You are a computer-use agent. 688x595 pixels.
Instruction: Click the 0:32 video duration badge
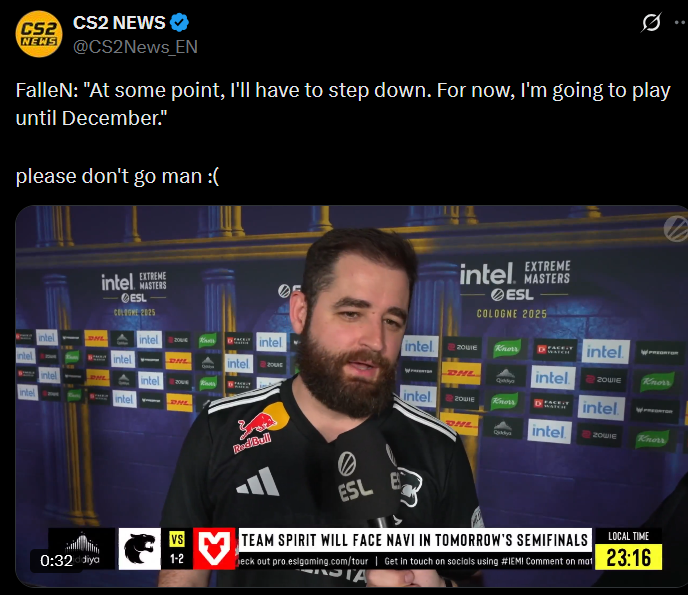point(56,560)
